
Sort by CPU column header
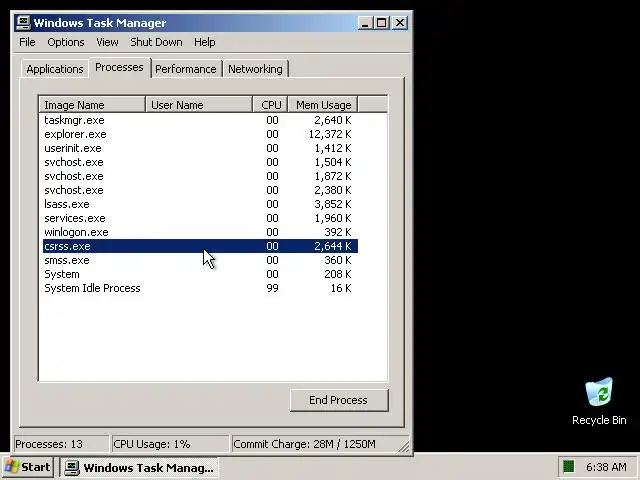pos(271,105)
